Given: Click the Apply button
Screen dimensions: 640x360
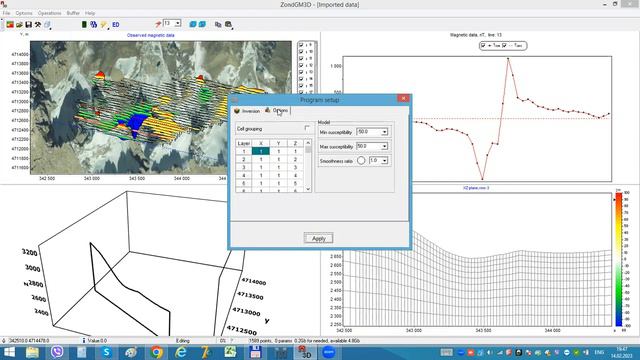Looking at the screenshot, I should point(318,238).
